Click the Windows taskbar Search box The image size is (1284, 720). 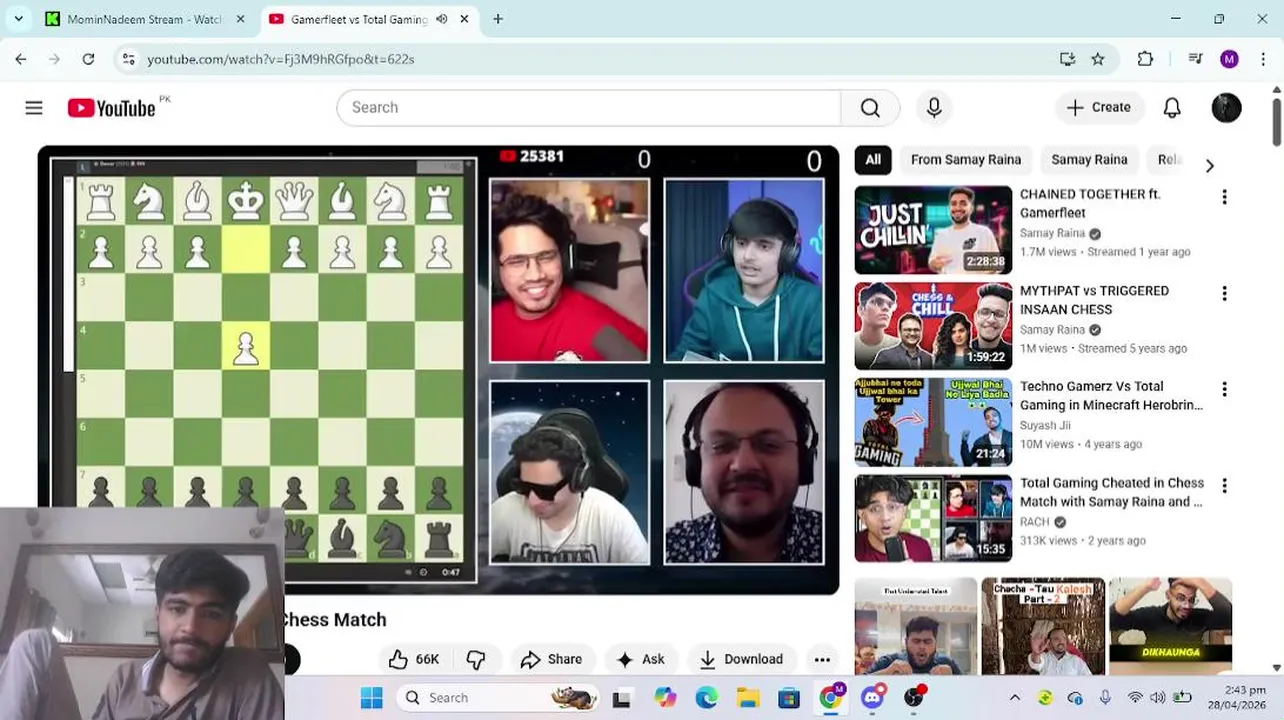[497, 698]
